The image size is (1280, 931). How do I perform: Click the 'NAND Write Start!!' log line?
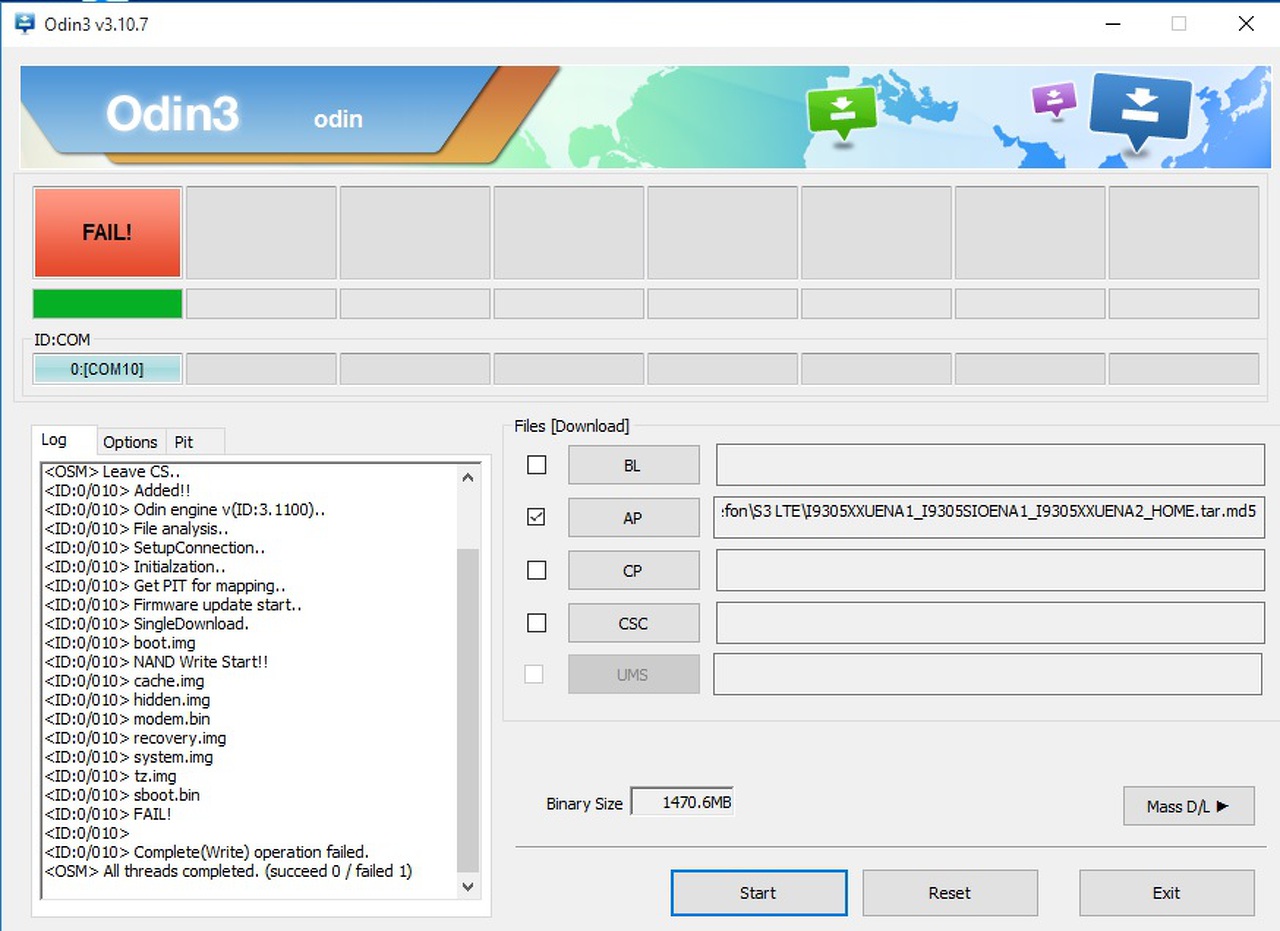click(156, 662)
